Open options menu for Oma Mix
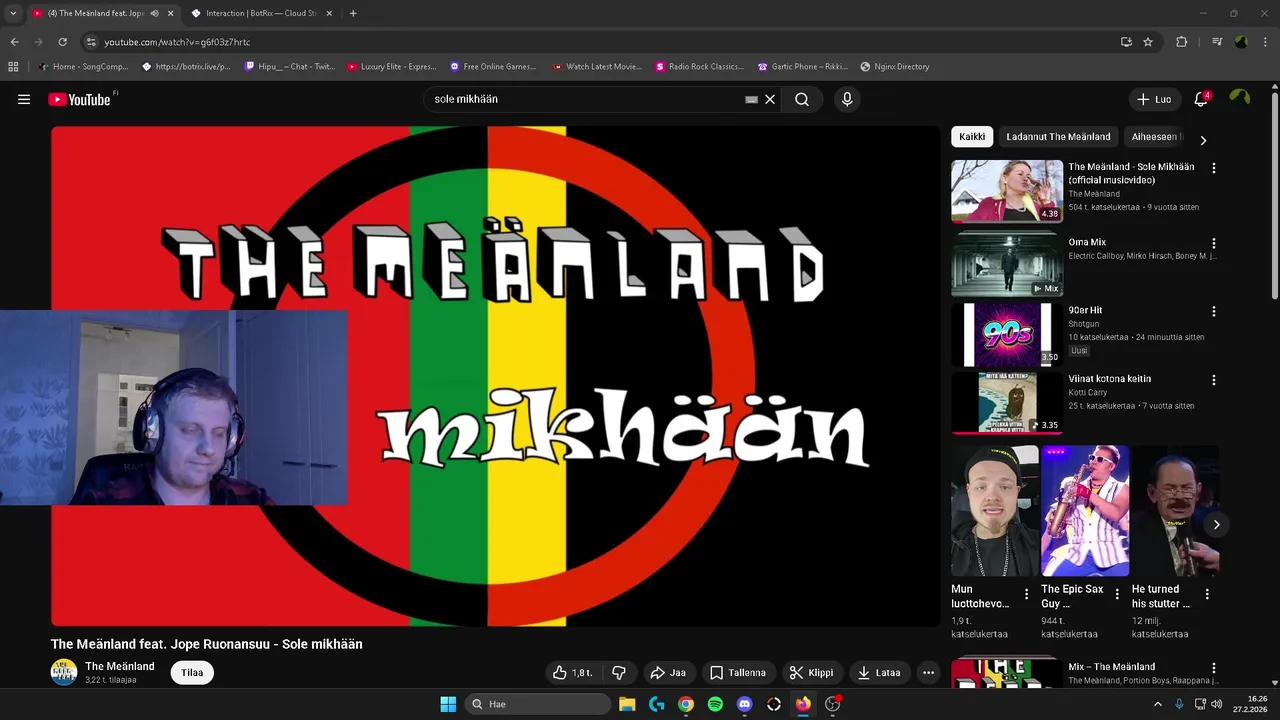Screen dimensions: 1280x720 (x=1214, y=243)
